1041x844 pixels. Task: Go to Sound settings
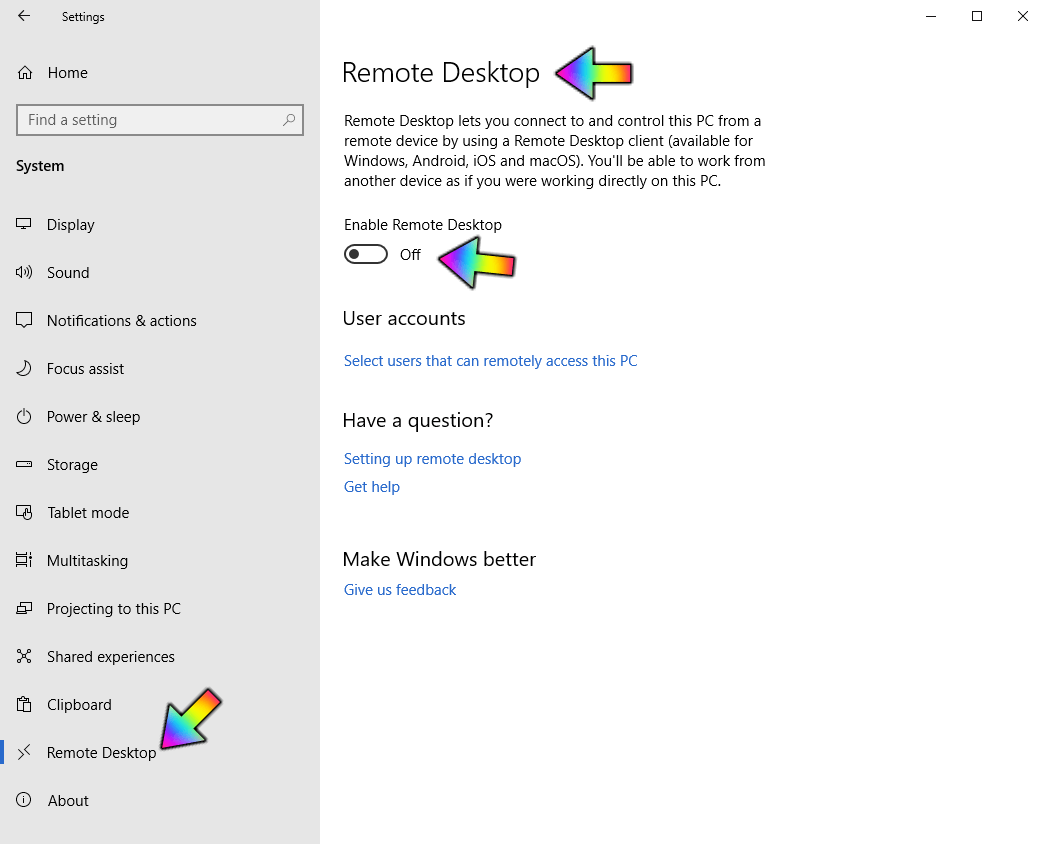(x=159, y=272)
